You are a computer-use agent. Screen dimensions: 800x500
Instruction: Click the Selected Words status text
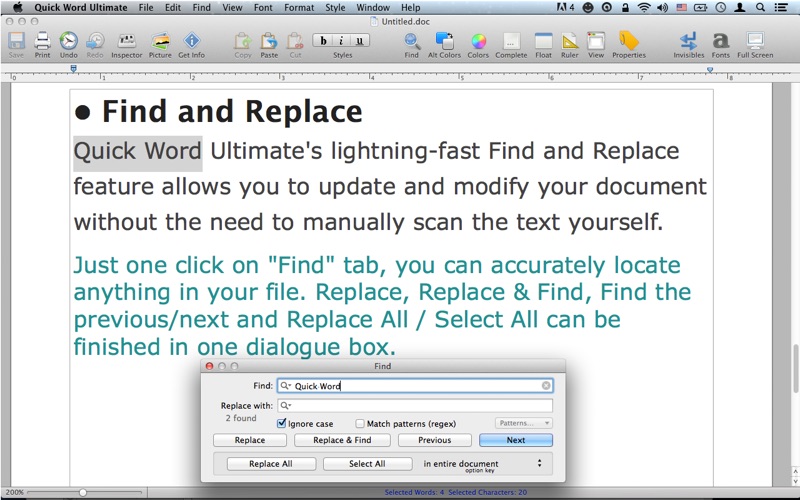(414, 492)
